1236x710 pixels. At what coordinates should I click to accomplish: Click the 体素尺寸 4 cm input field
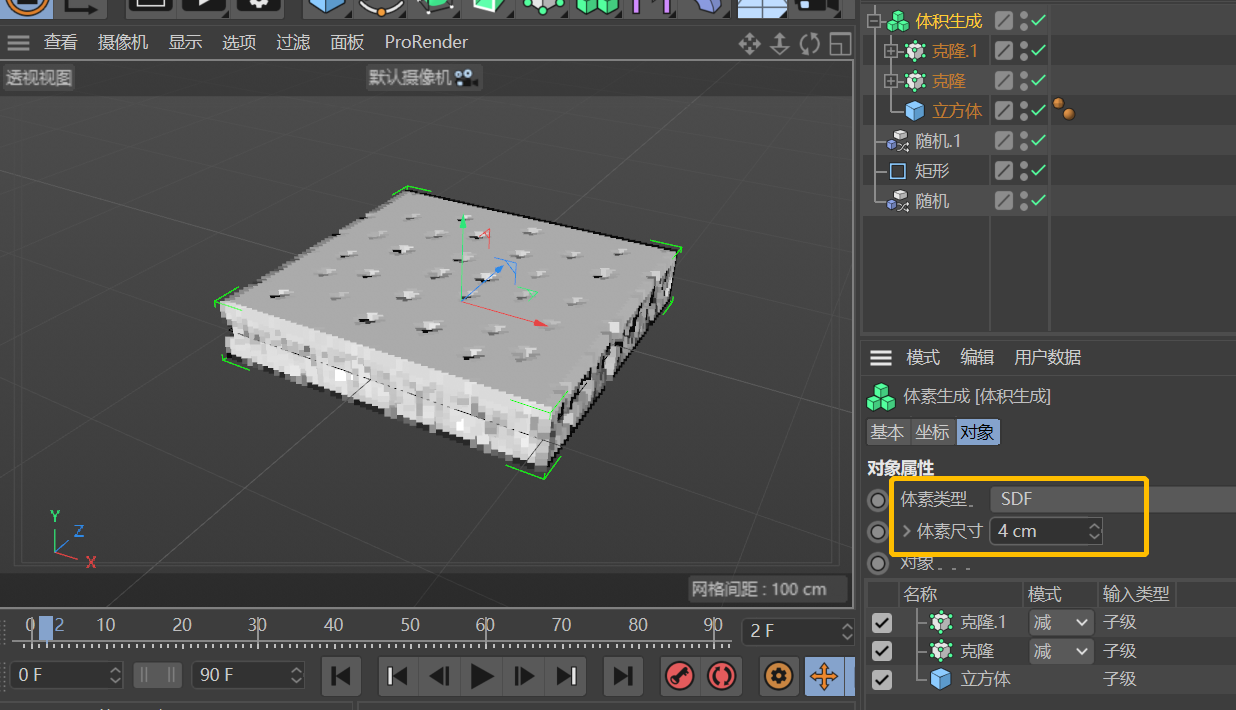click(x=1046, y=531)
